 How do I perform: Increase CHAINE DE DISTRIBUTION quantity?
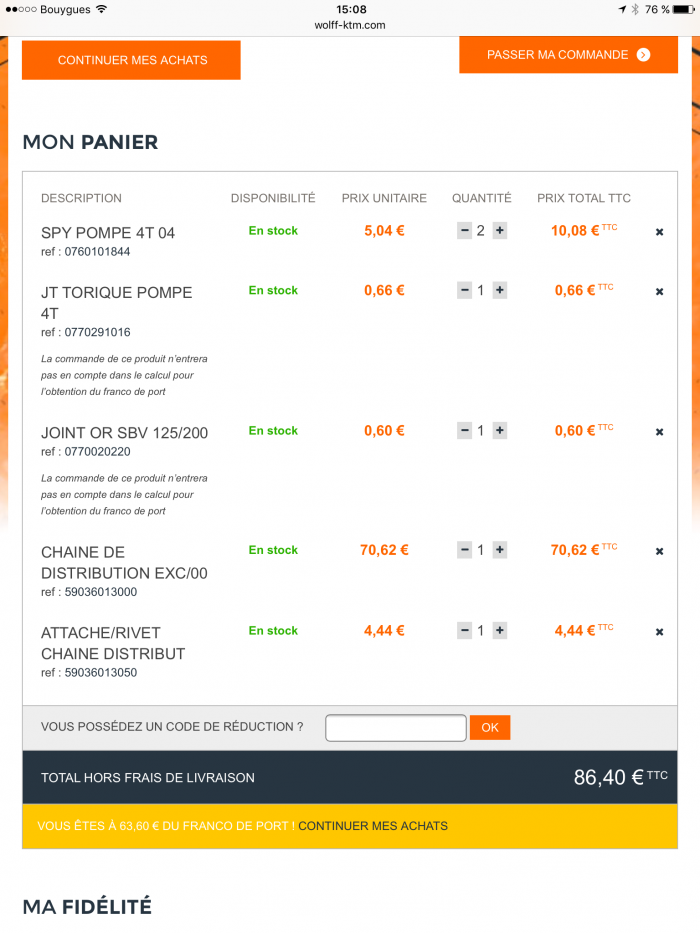tap(500, 551)
